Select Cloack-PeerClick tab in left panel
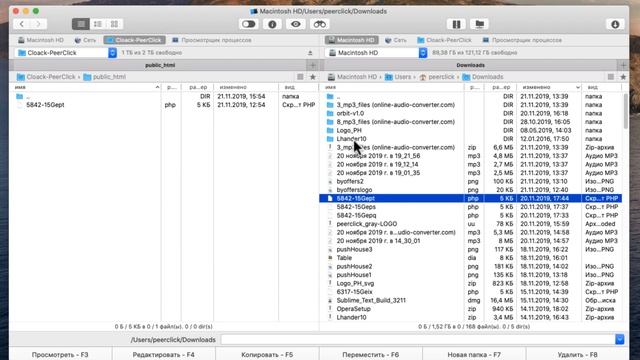Viewport: 640px width, 360px height. coord(135,40)
